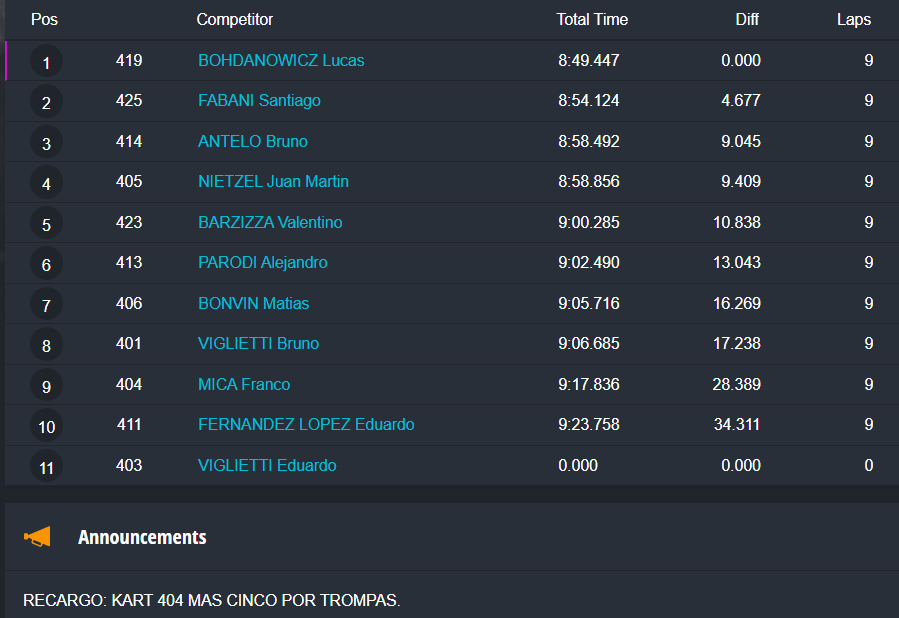The width and height of the screenshot is (899, 618).
Task: Open competitor BOHDANOWICZ Lucas
Action: [281, 60]
